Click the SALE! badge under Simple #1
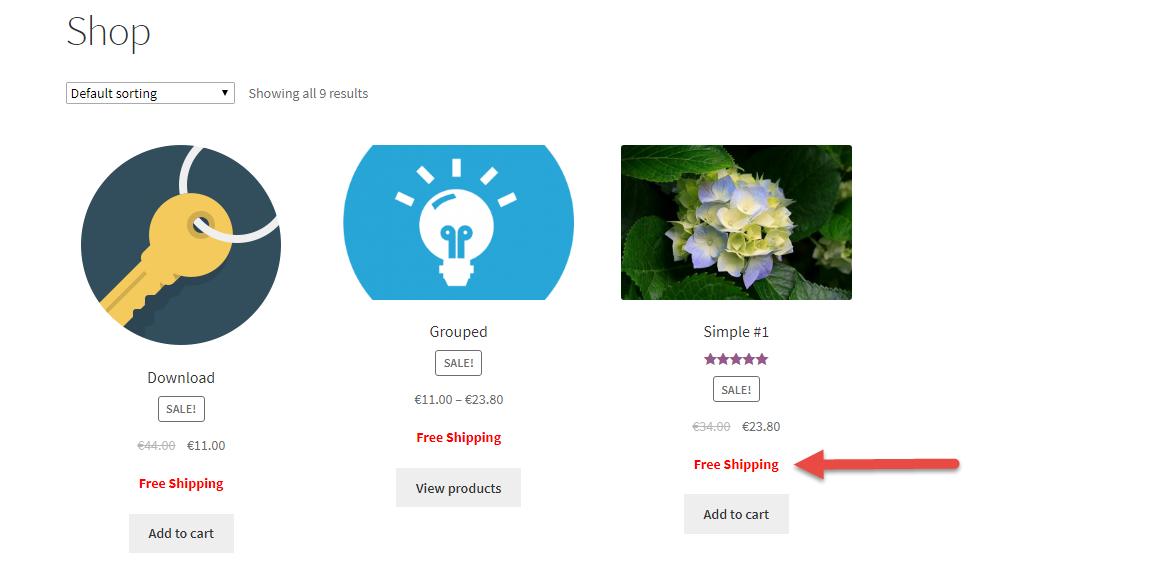The image size is (1156, 582). coord(737,389)
